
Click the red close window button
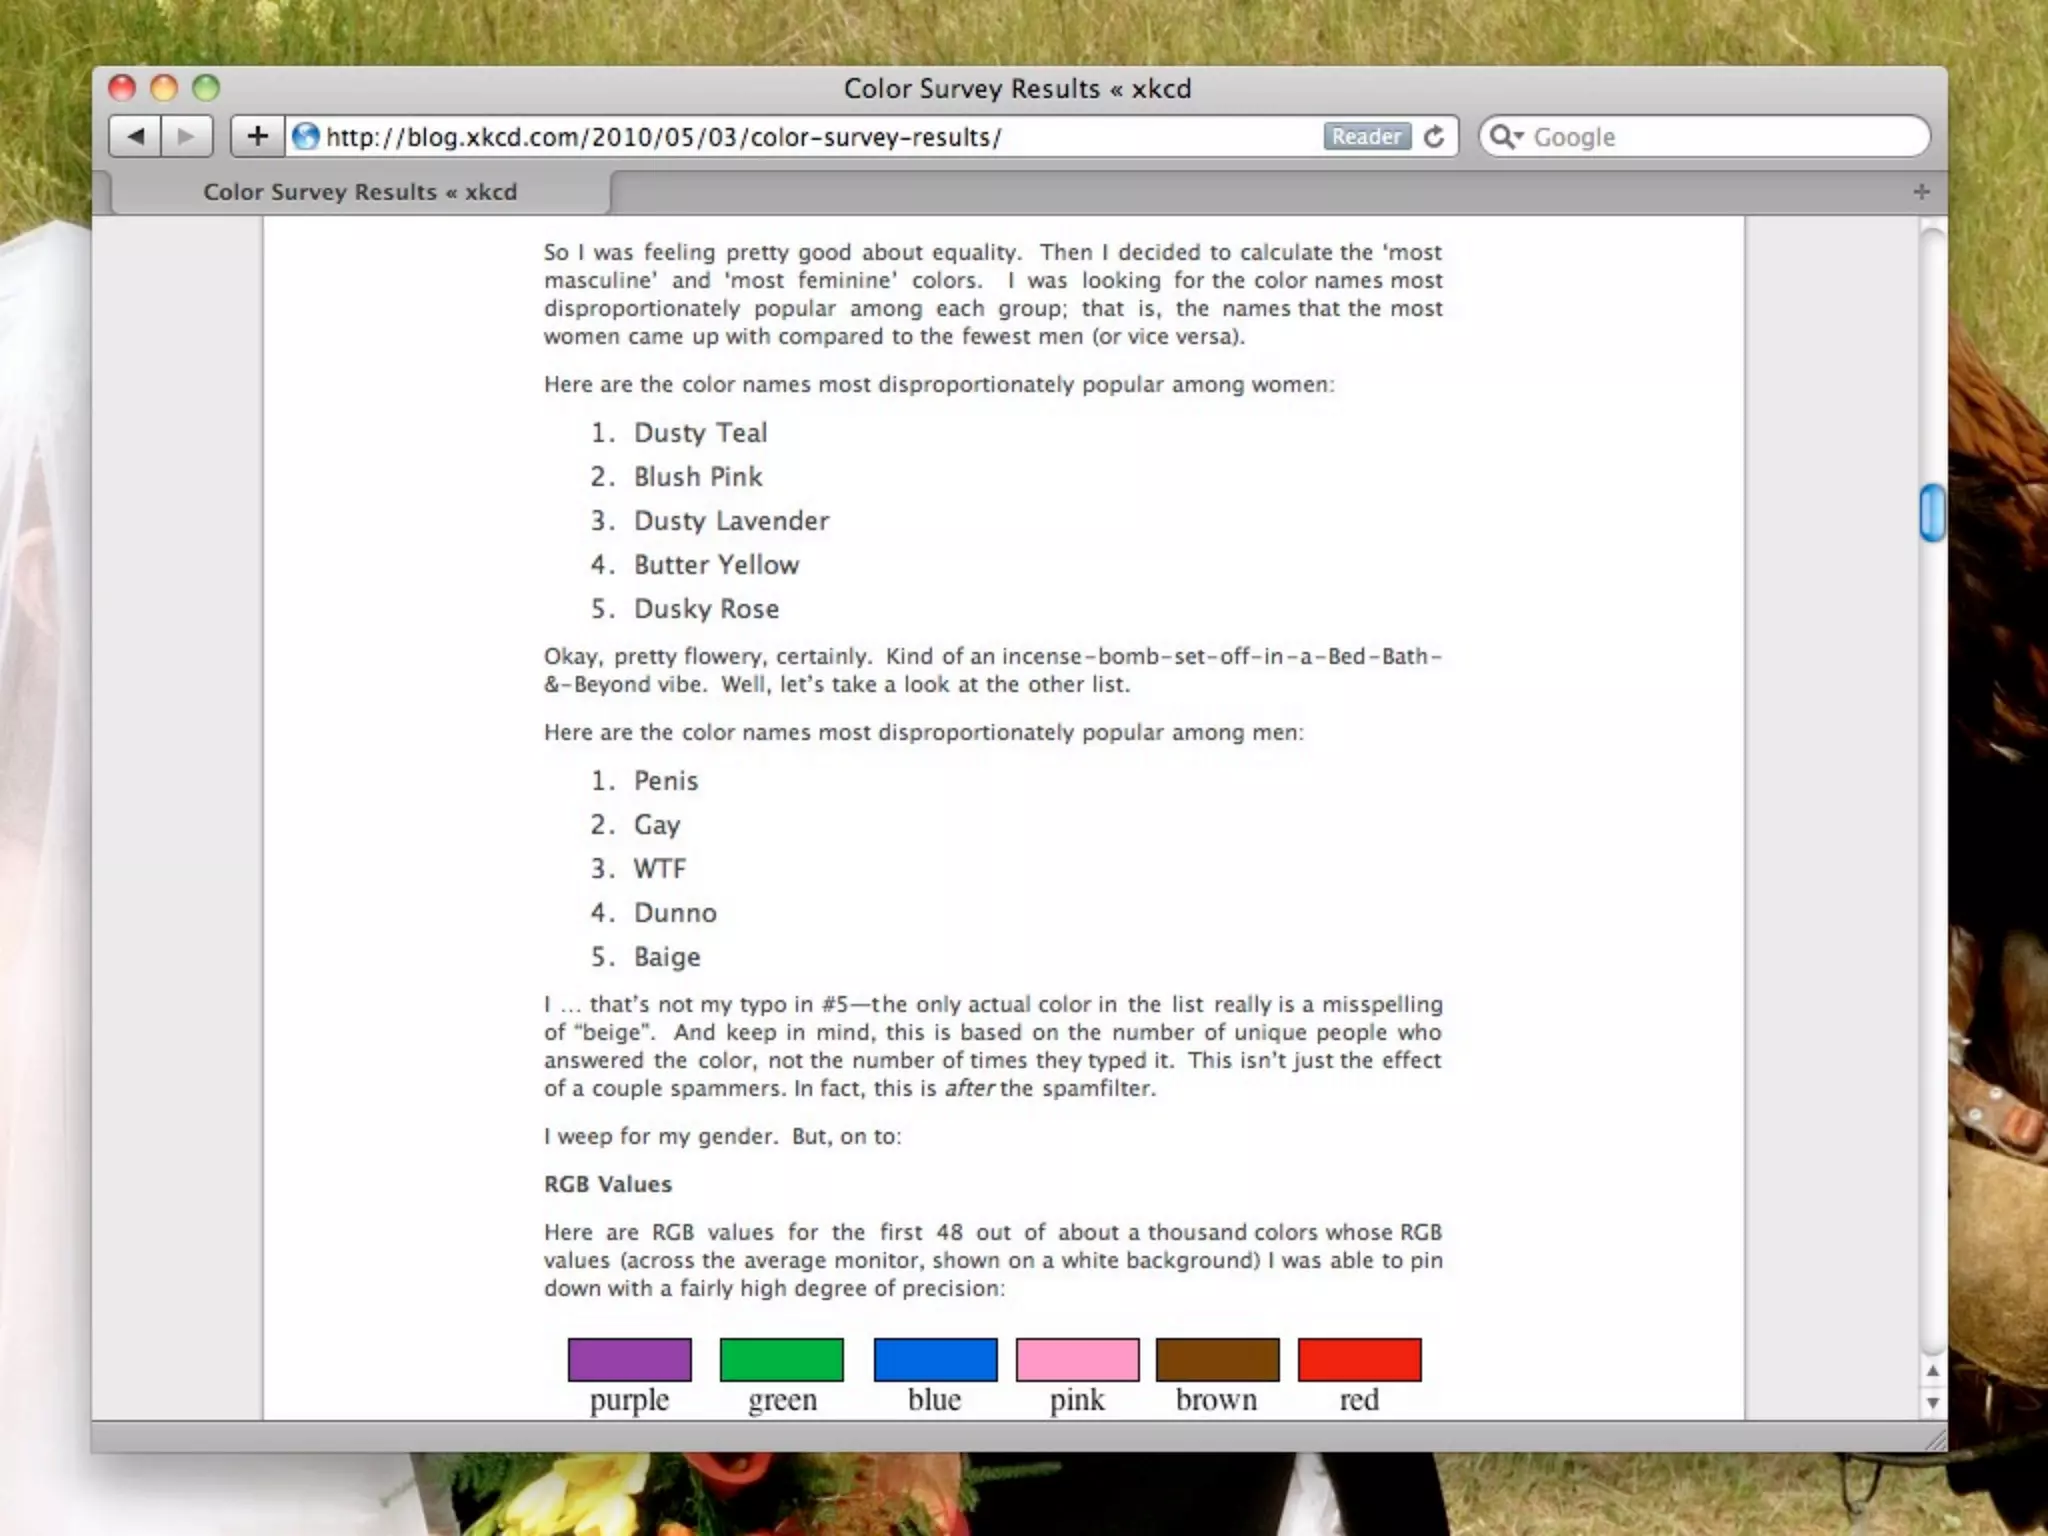122,88
